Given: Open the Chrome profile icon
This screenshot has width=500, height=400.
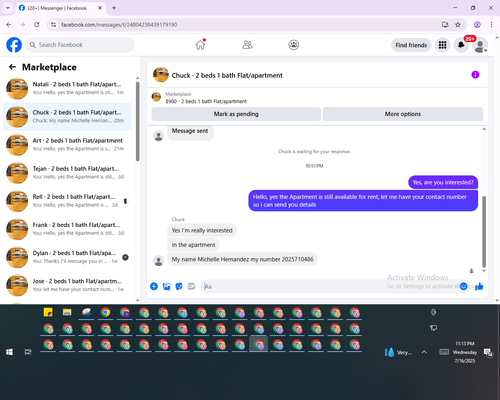Looking at the screenshot, I should click(x=477, y=25).
